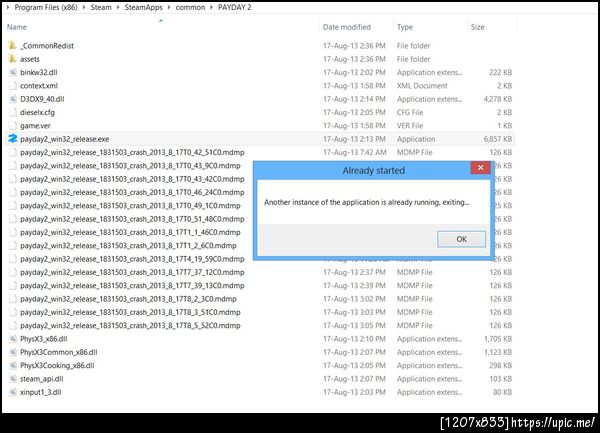Viewport: 600px width, 433px height.
Task: Click the dialog message about another instance running
Action: pyautogui.click(x=367, y=202)
